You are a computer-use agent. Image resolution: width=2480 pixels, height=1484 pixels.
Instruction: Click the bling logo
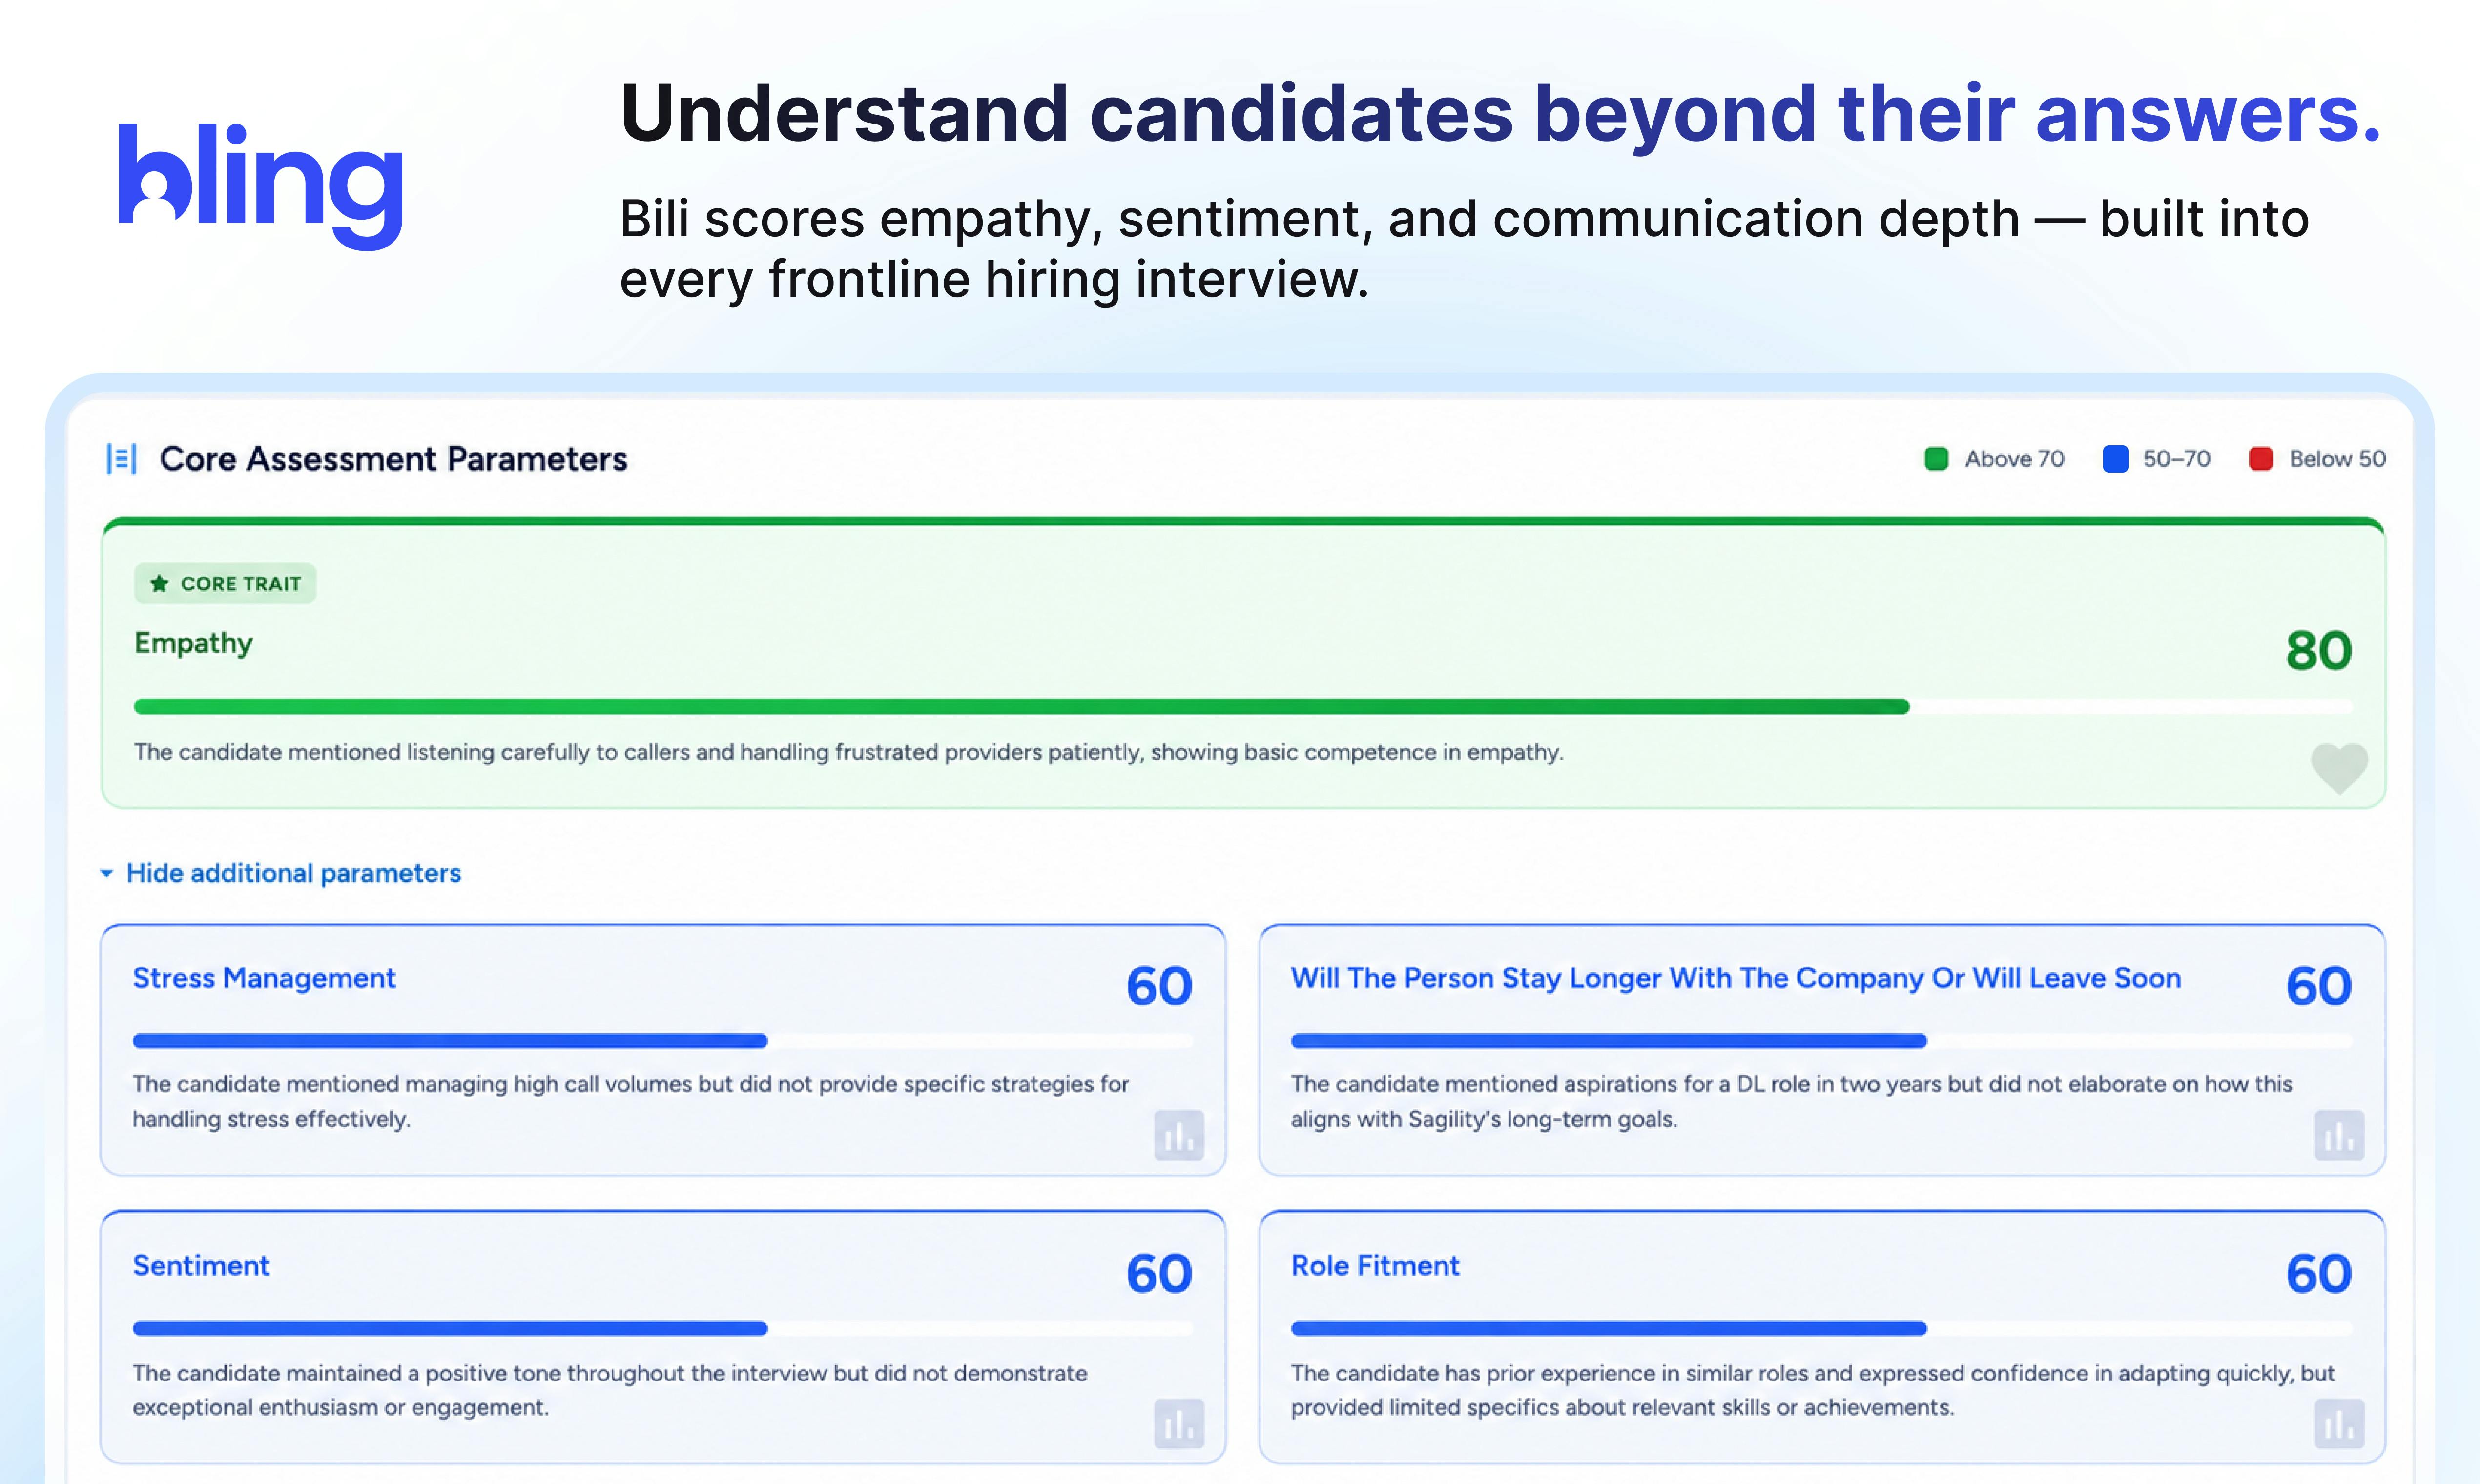click(261, 186)
